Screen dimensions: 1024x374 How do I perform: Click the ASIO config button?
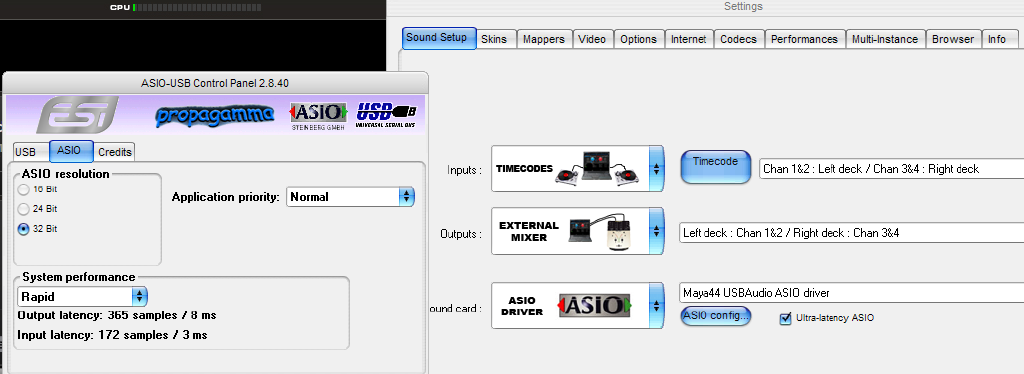point(715,316)
